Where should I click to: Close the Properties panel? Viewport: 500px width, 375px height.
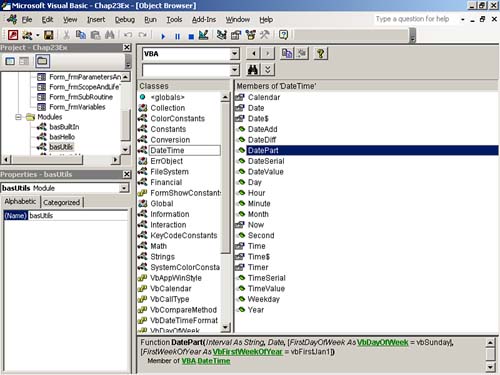point(127,174)
